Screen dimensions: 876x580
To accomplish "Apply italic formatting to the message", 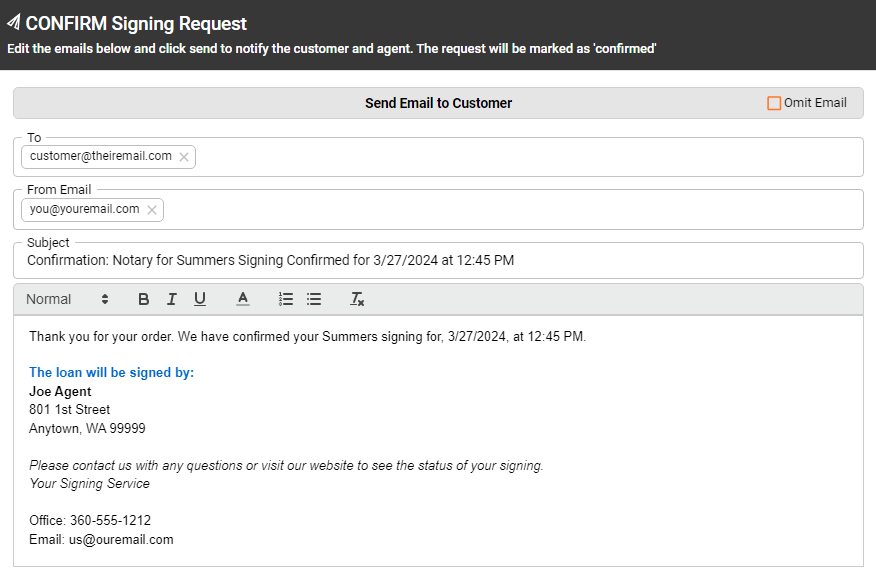I will pos(171,299).
